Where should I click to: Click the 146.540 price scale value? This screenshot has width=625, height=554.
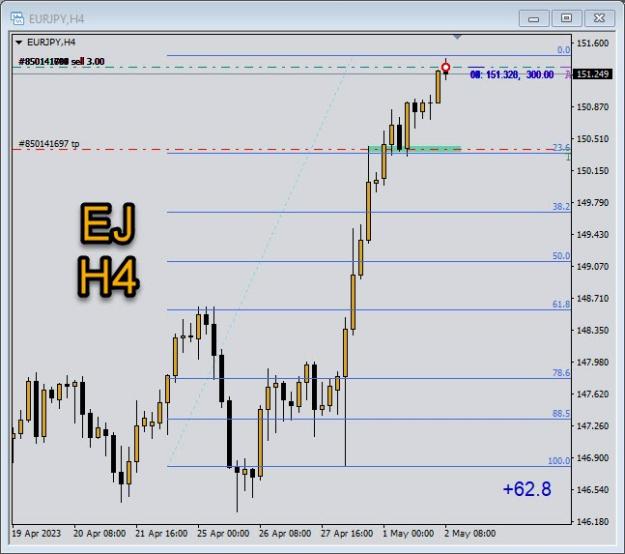pos(593,489)
